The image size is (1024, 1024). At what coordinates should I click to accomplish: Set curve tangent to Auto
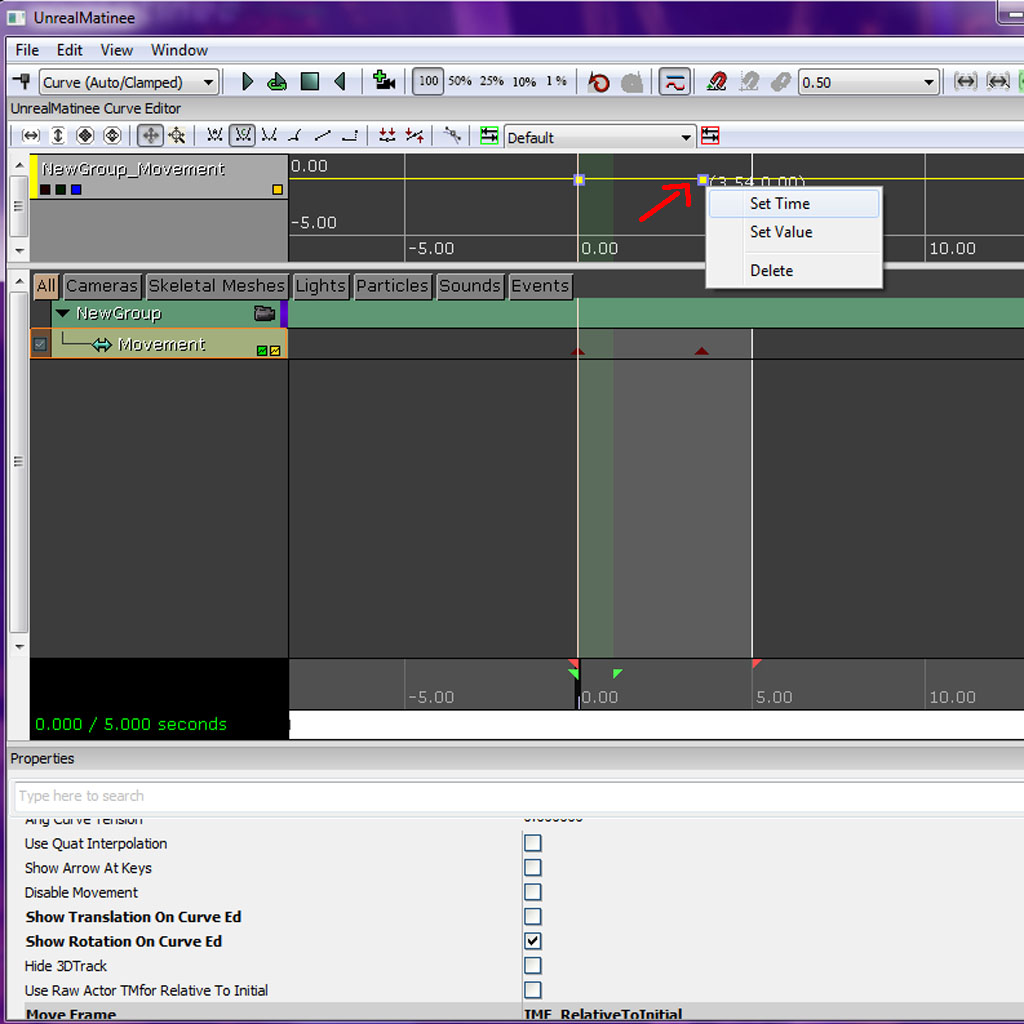point(214,135)
